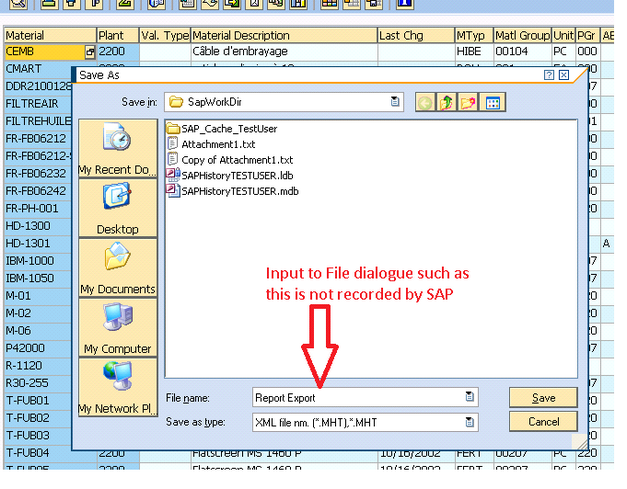Open the View menu icon
The width and height of the screenshot is (627, 489).
tap(492, 102)
